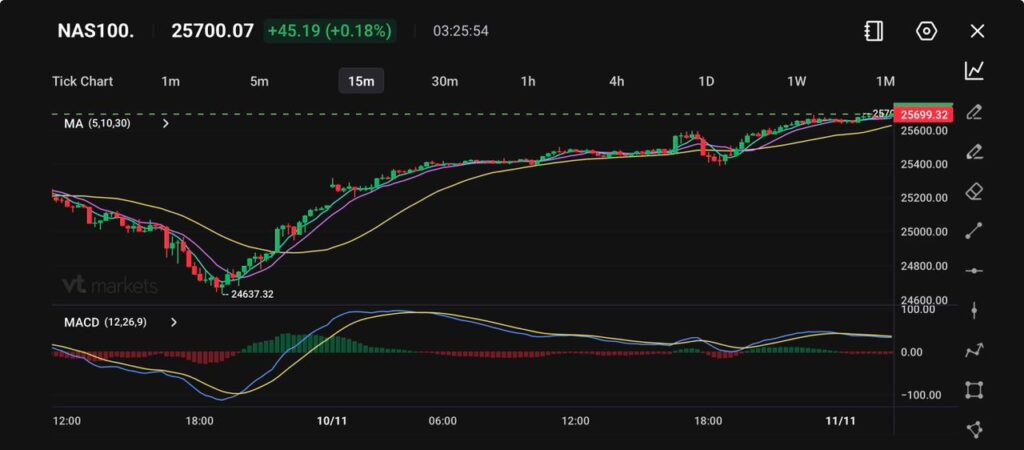Switch to Tick Chart view
The image size is (1024, 450).
pos(82,81)
